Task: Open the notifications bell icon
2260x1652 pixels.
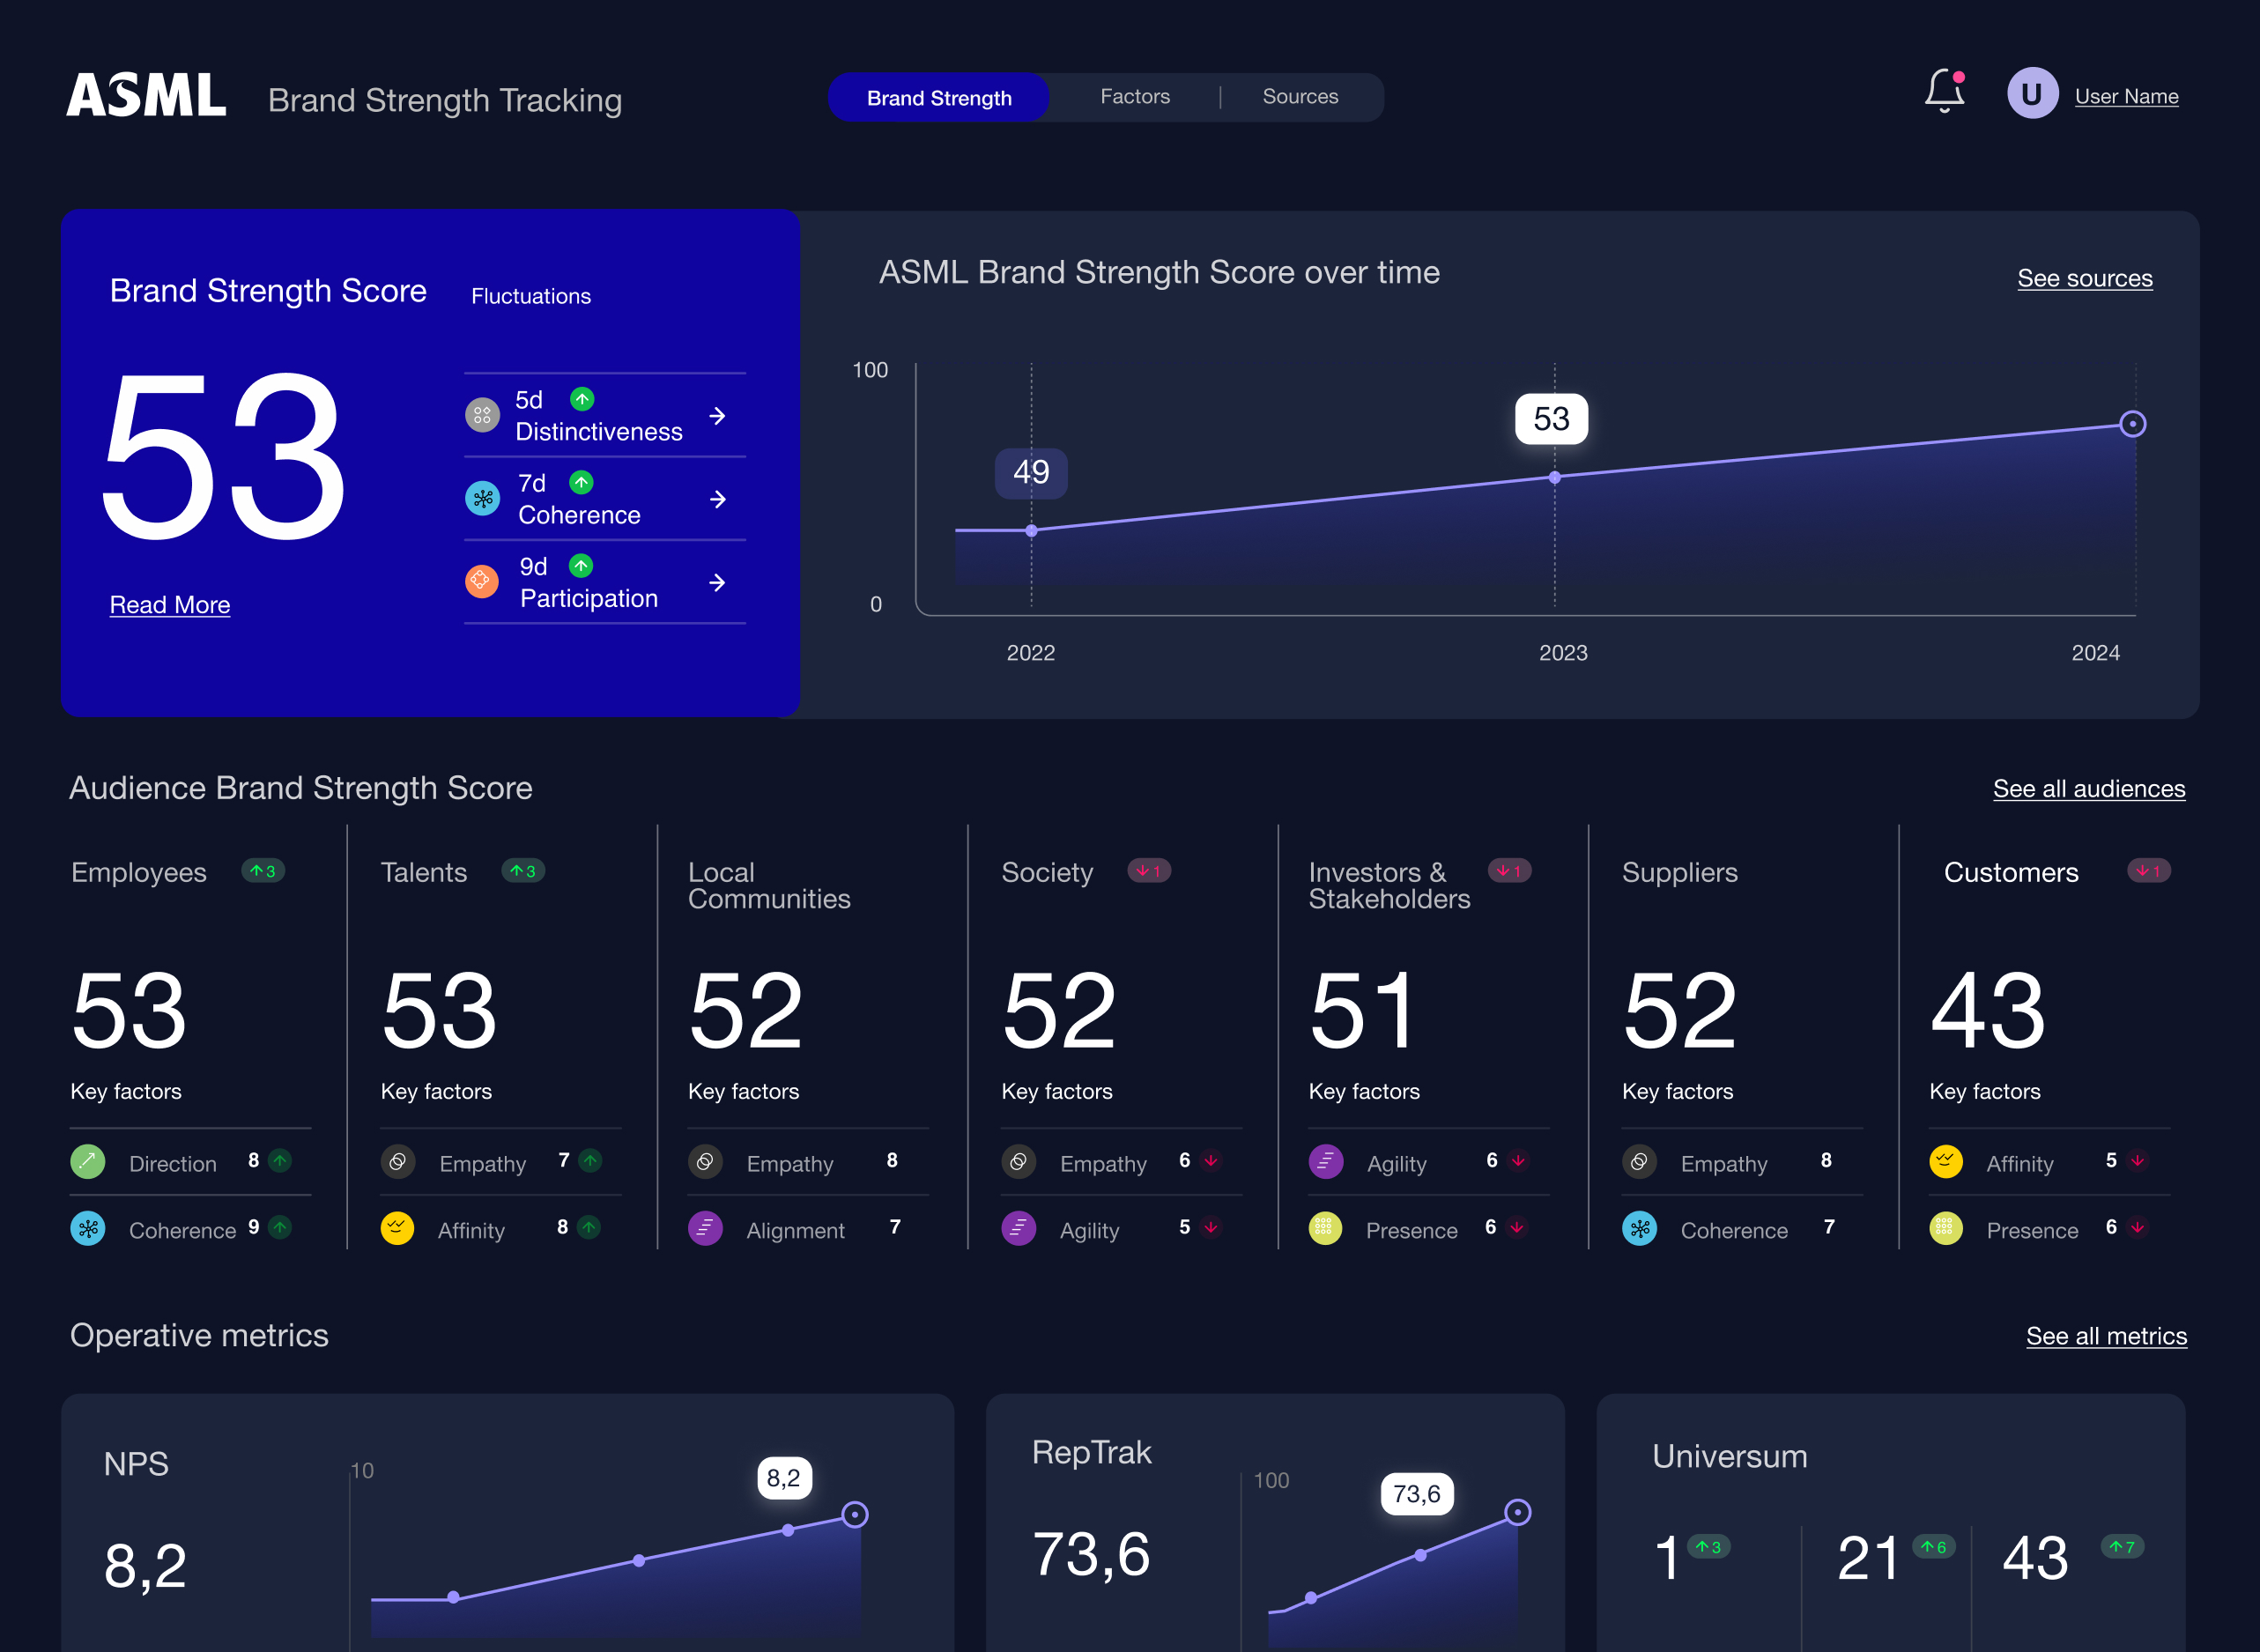Action: point(1943,91)
